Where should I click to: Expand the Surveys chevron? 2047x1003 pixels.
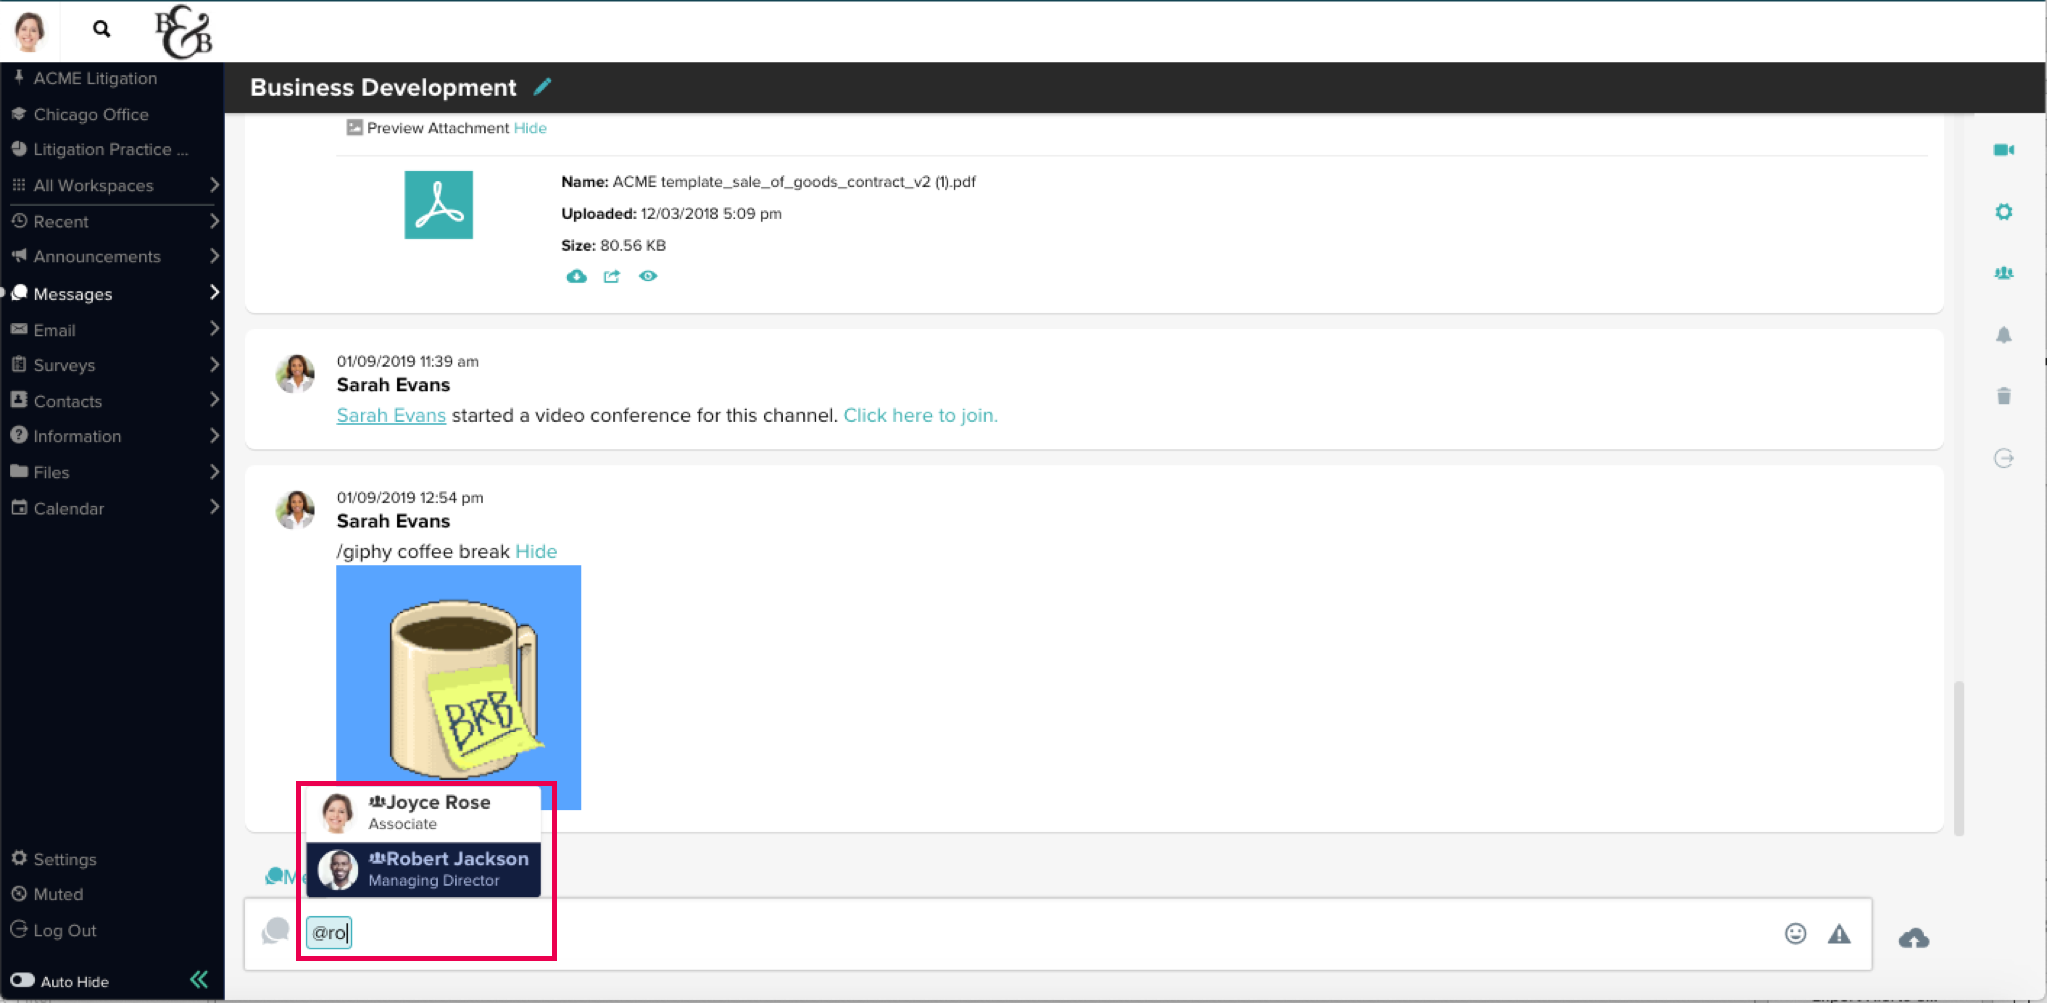coord(214,364)
